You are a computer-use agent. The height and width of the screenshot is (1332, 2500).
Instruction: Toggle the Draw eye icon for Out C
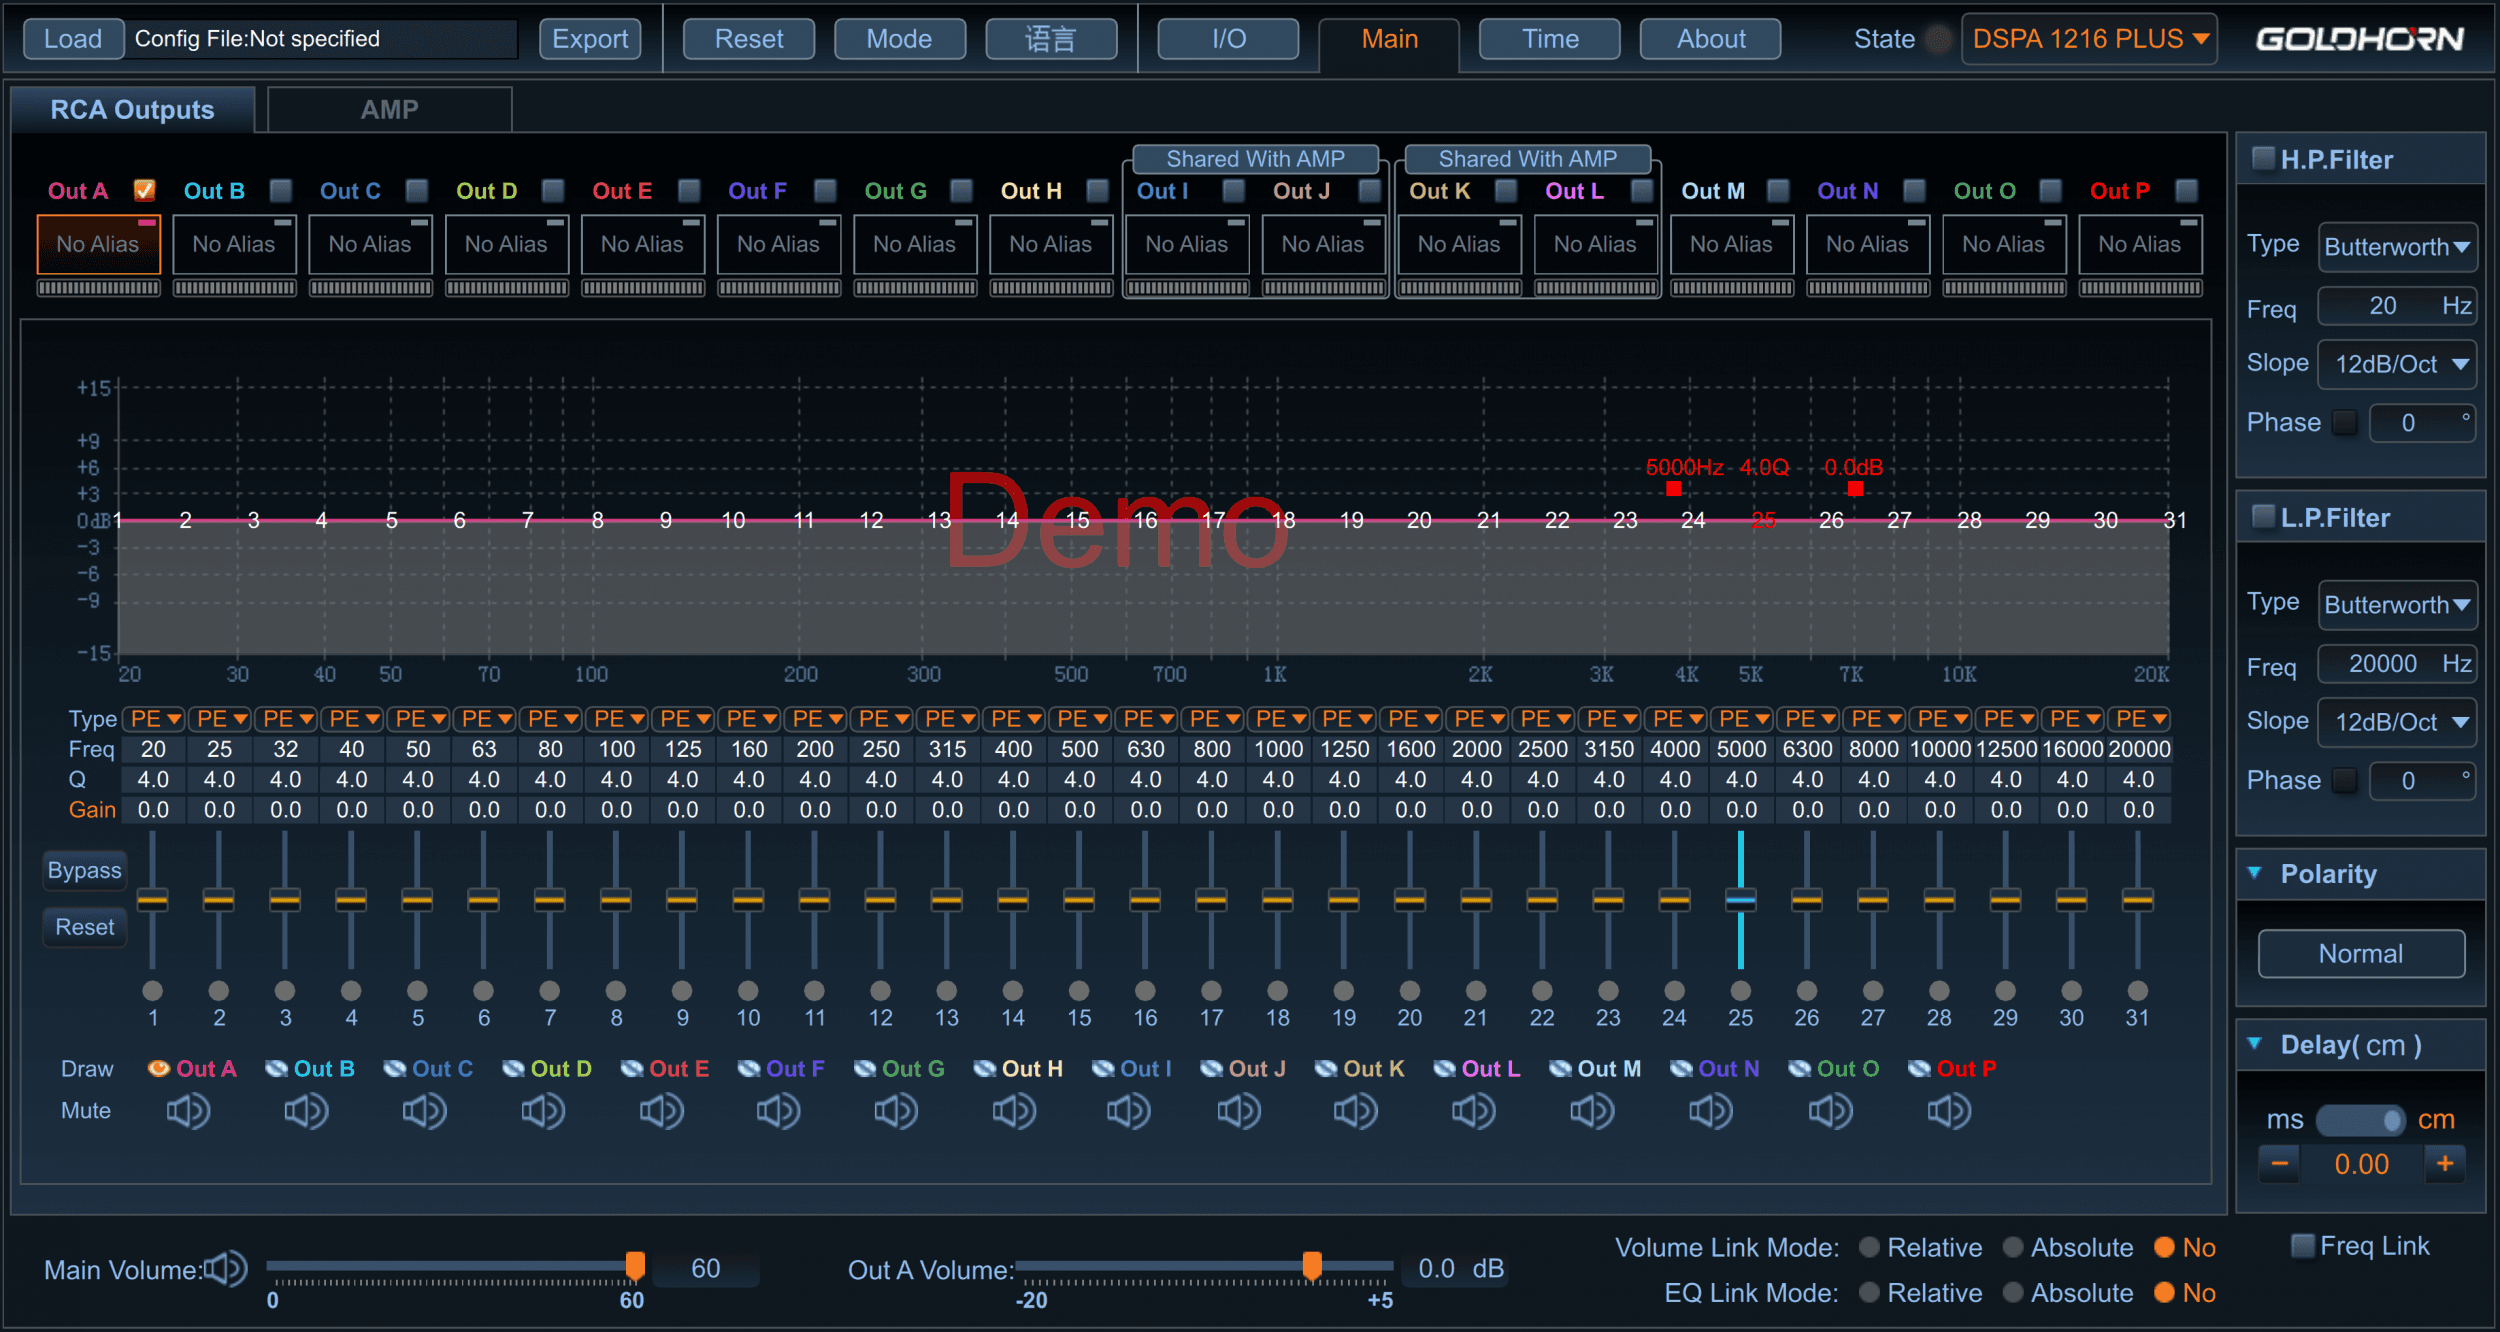pos(395,1068)
